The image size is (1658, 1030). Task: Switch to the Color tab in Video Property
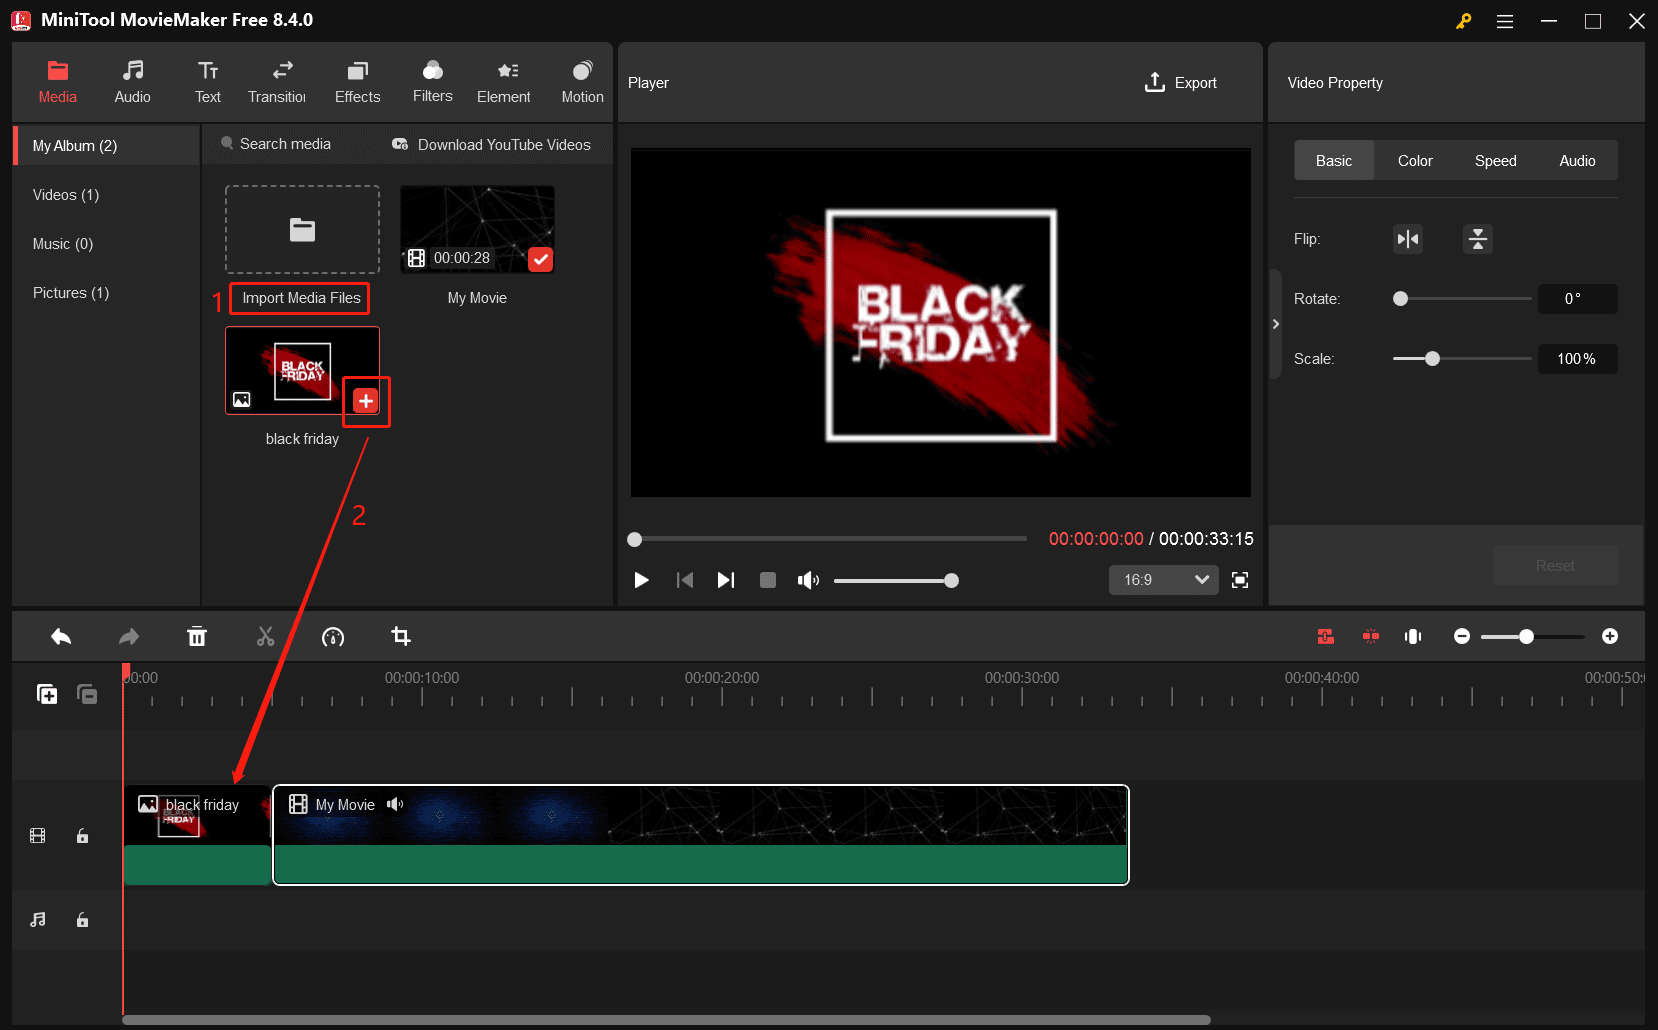point(1414,160)
